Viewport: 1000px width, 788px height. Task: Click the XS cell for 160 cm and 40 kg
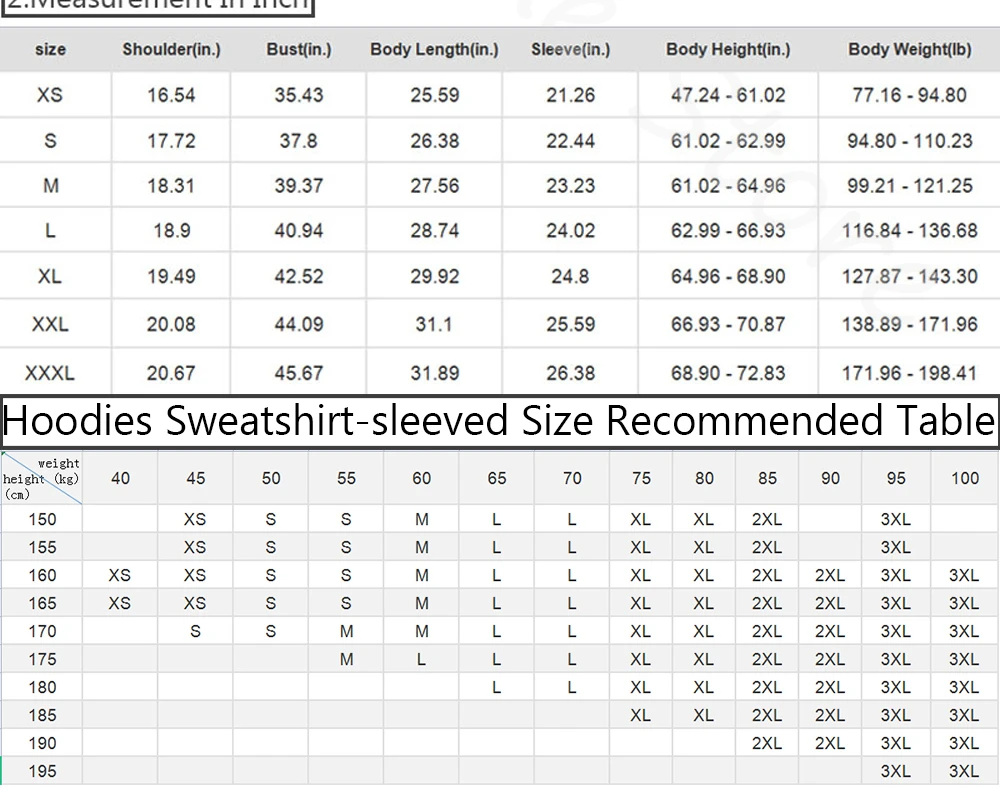click(119, 576)
